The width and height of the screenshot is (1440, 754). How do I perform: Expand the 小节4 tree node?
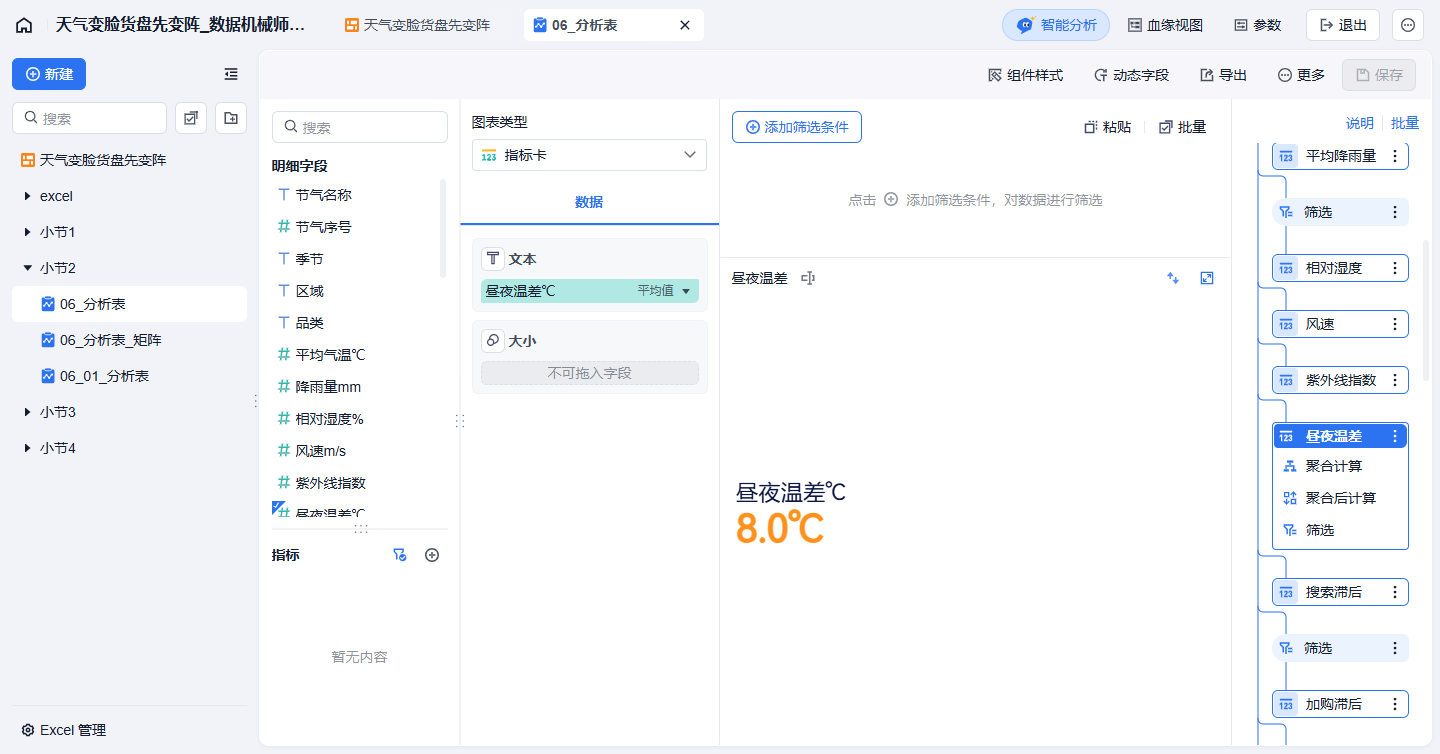tap(27, 448)
